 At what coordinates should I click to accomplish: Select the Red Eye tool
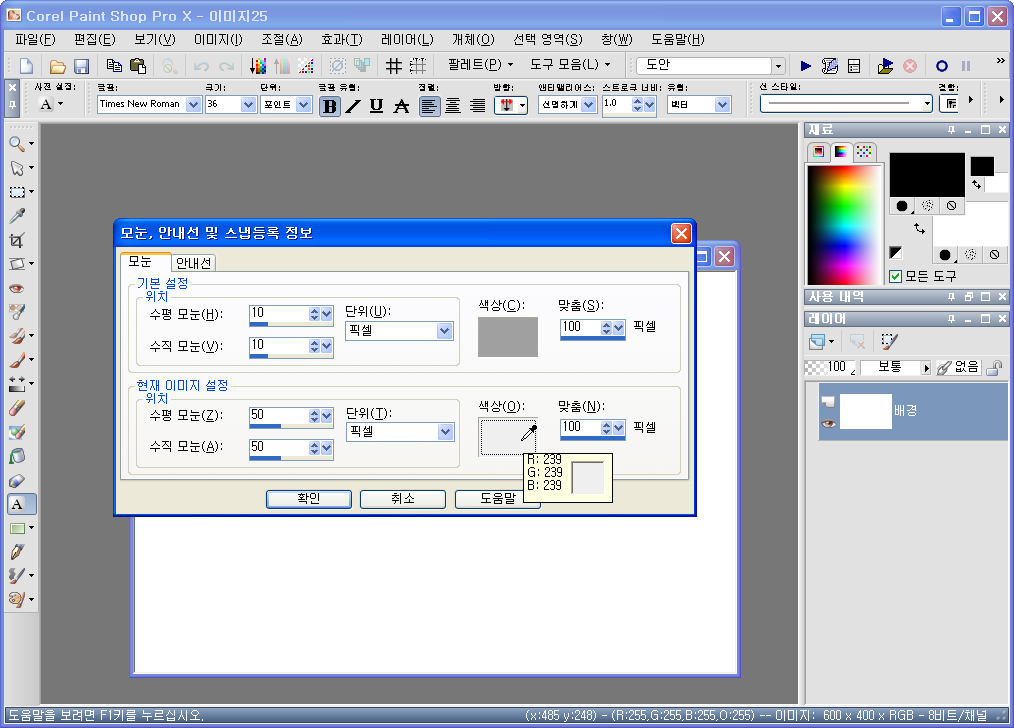[x=17, y=288]
